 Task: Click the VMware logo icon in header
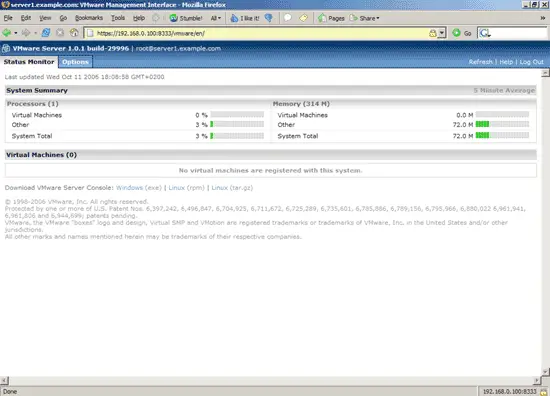pos(6,48)
